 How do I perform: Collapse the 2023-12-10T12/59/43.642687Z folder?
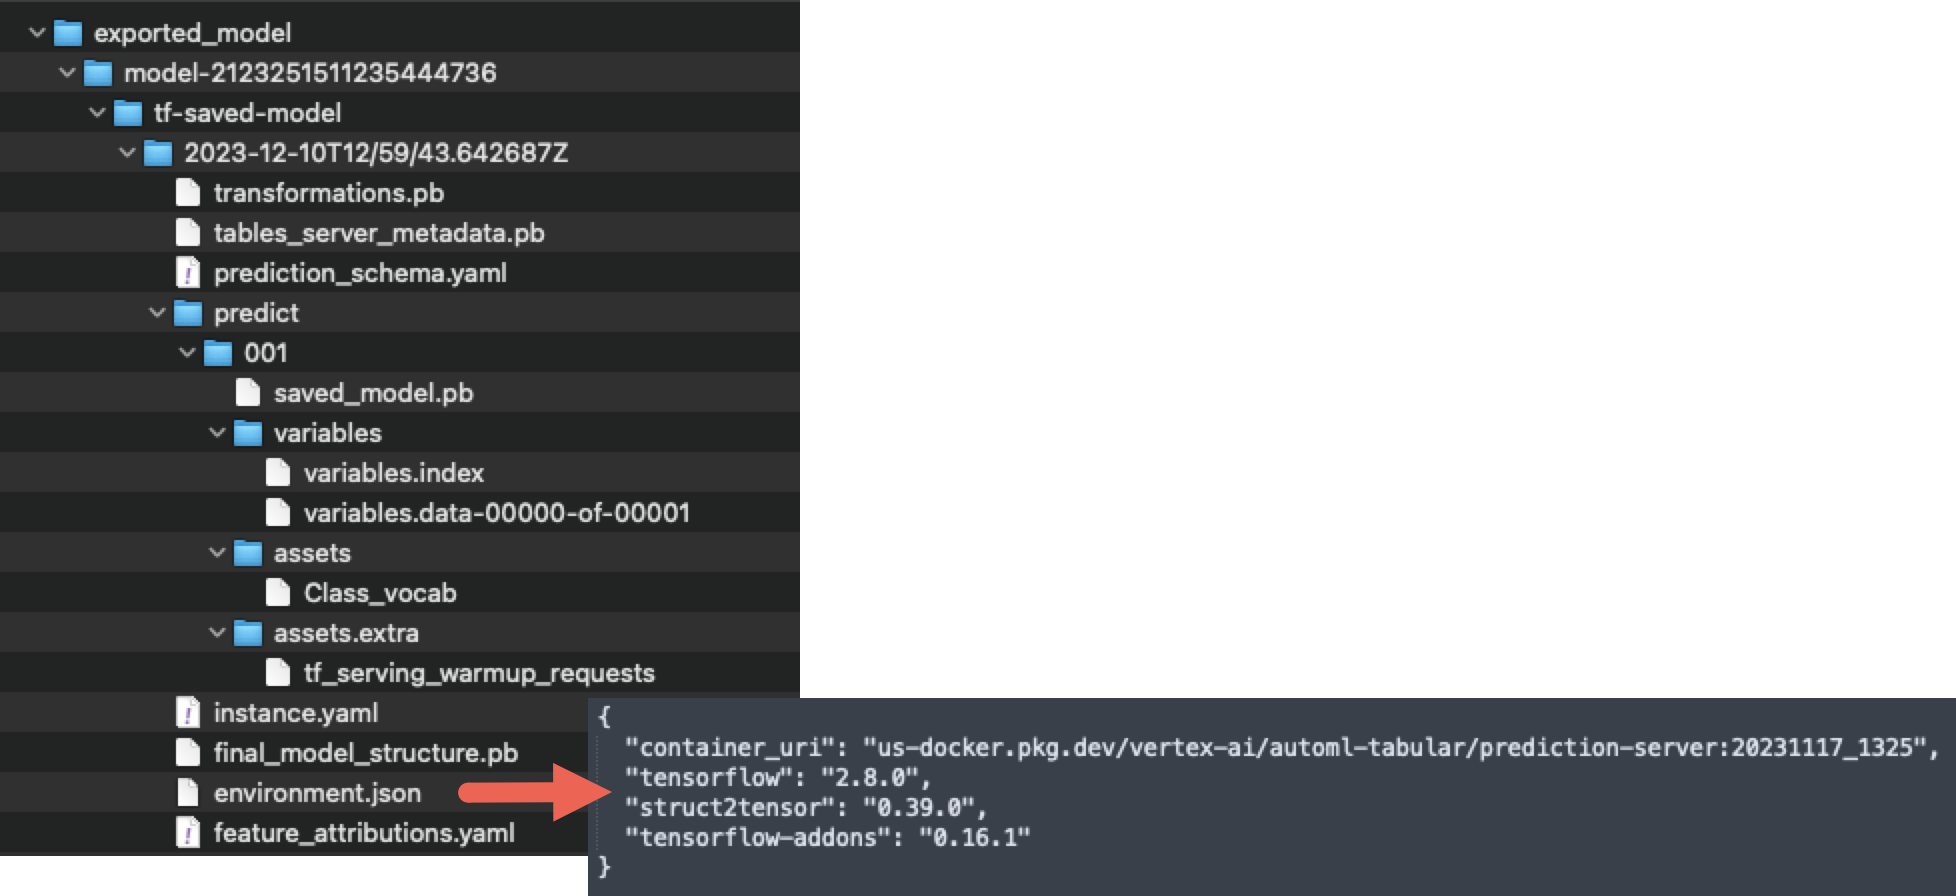point(126,152)
